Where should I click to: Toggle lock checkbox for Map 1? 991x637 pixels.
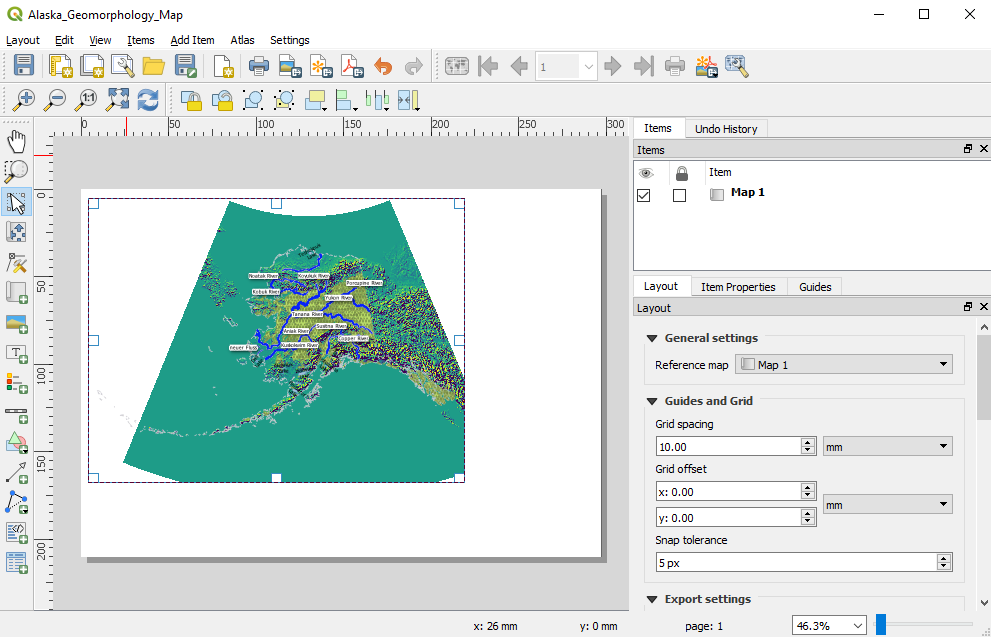[x=680, y=195]
